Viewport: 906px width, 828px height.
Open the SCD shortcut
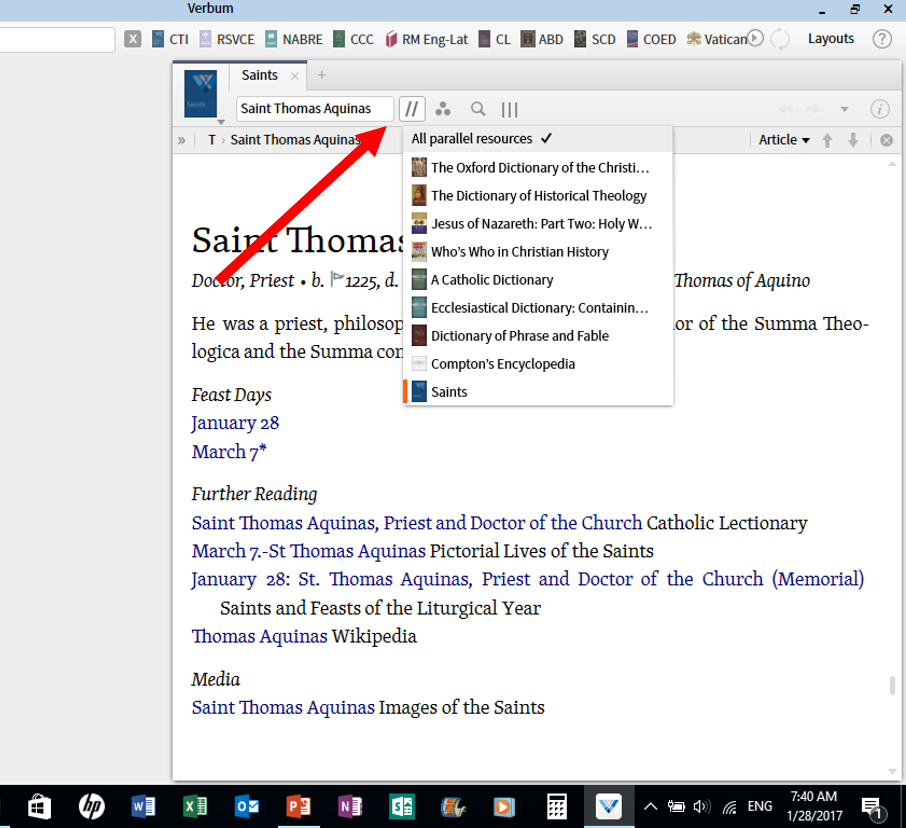coord(595,39)
